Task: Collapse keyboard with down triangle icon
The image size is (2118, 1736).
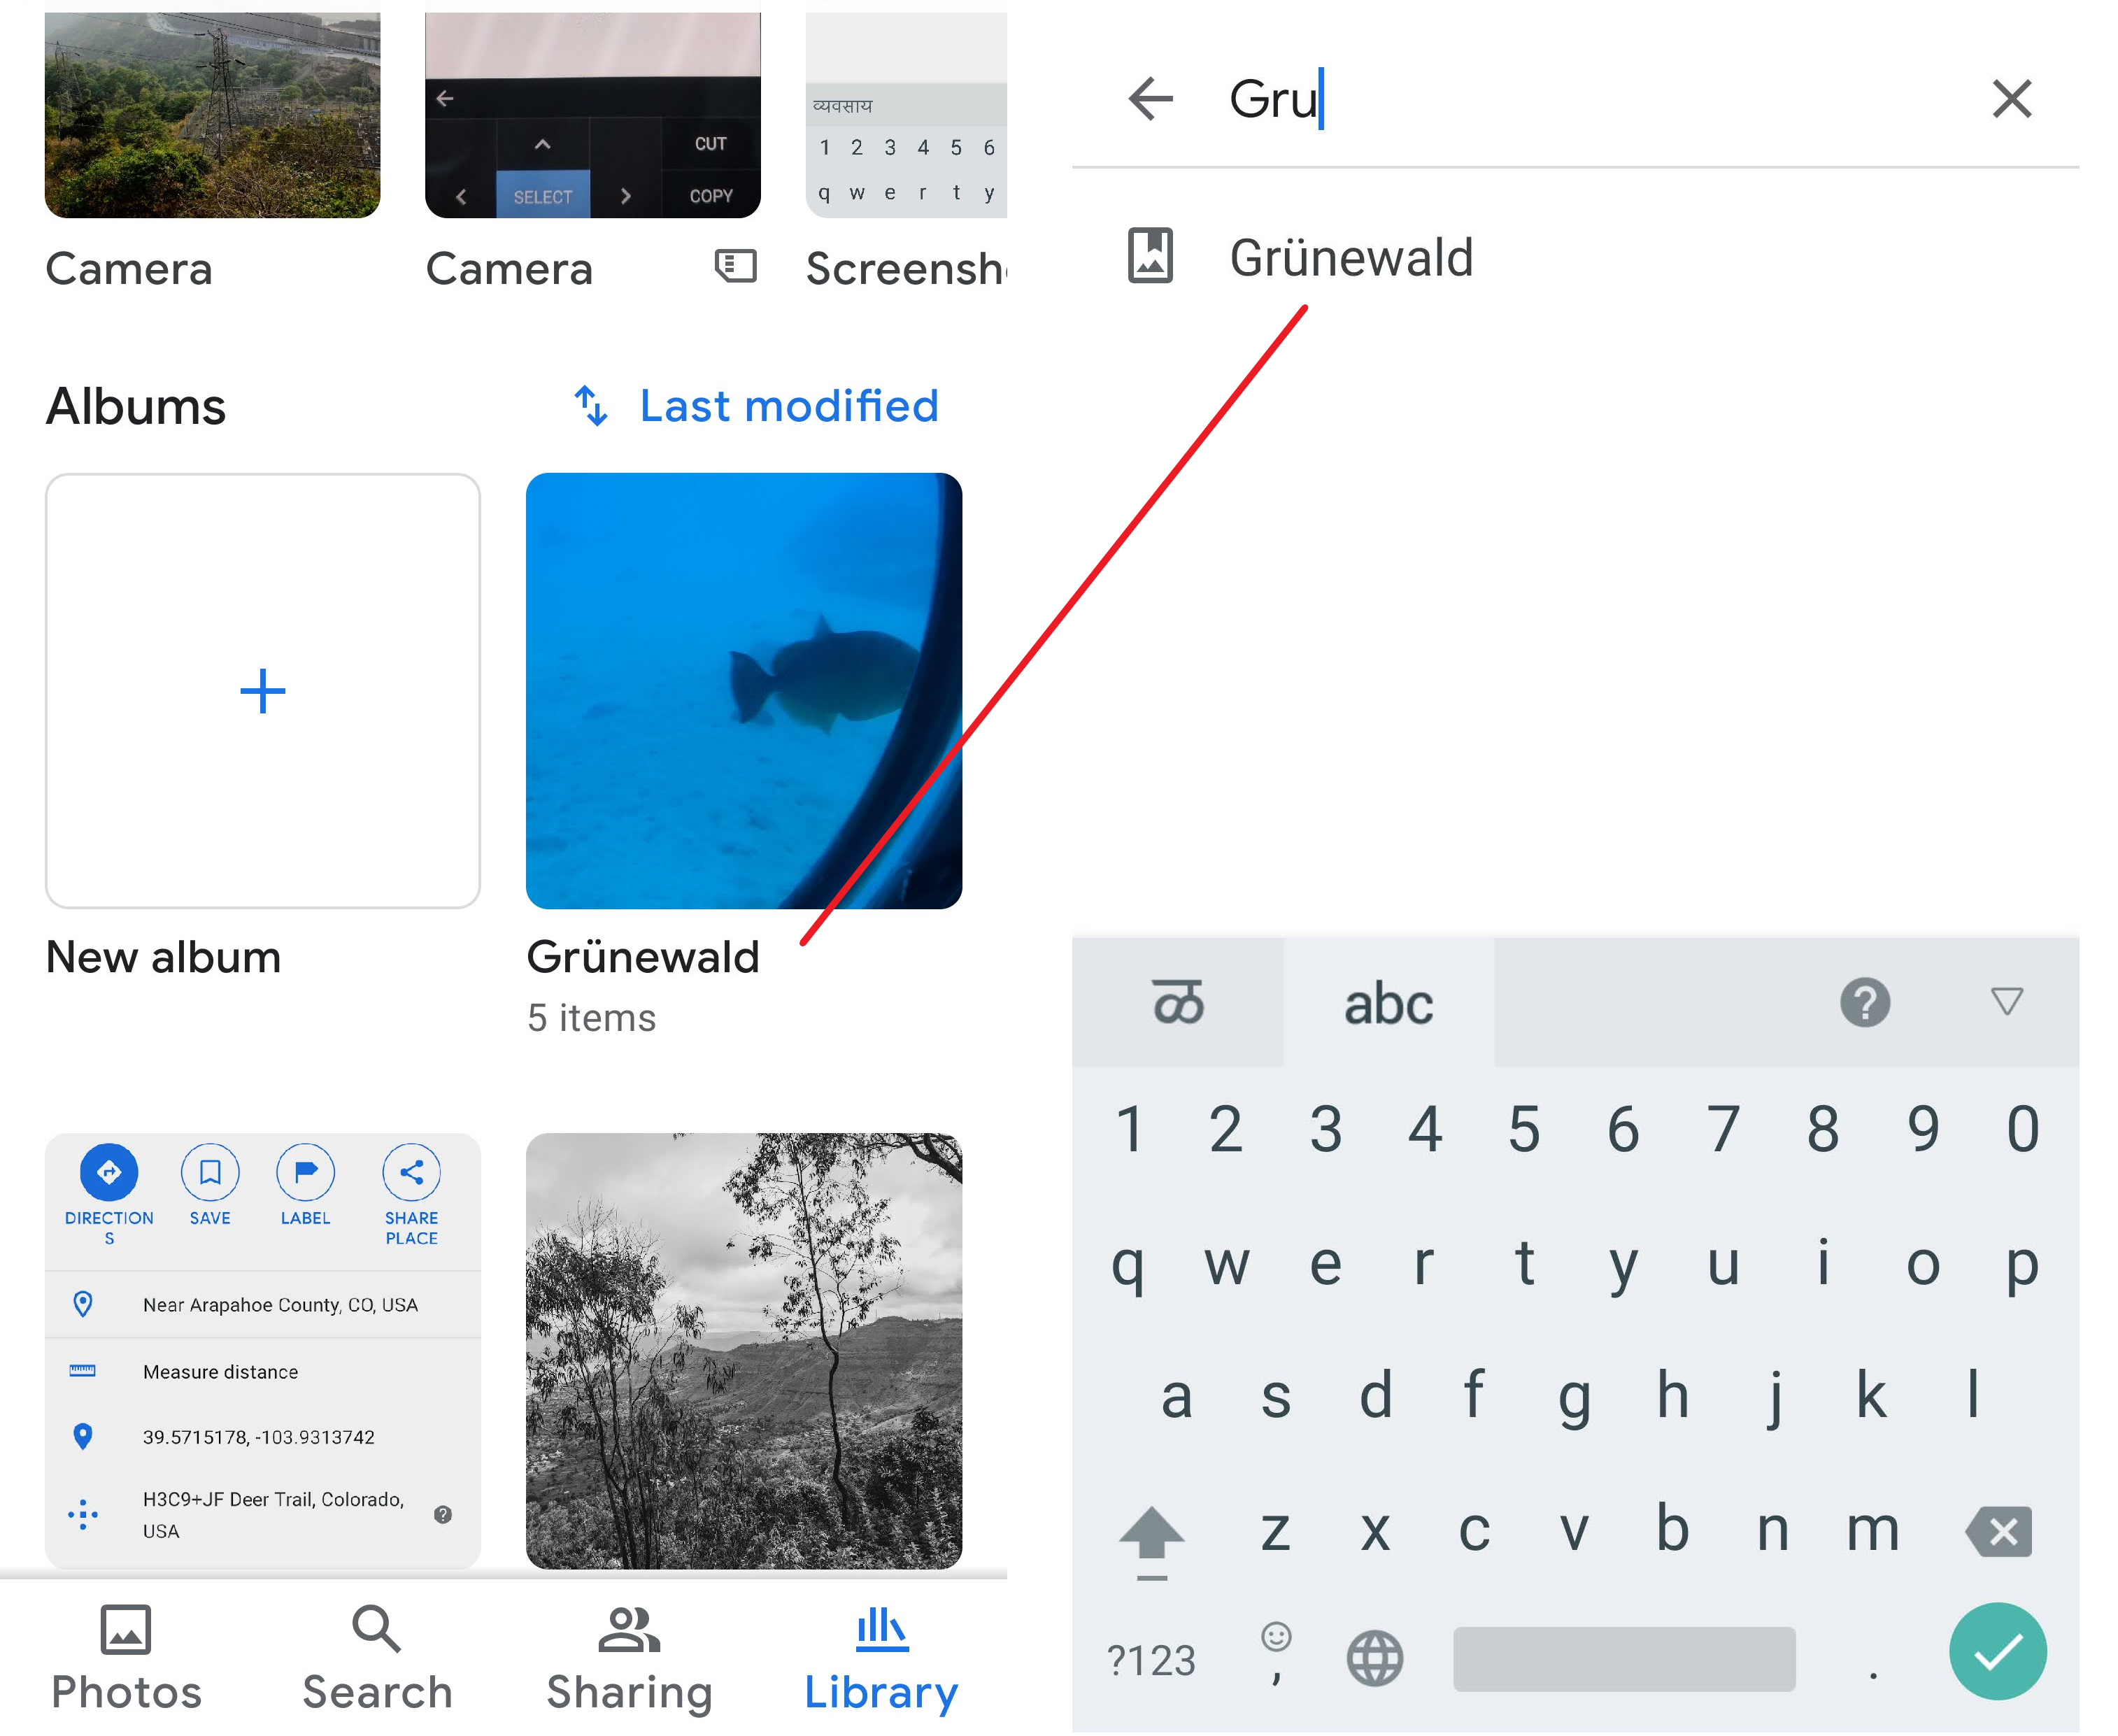Action: click(2006, 1001)
